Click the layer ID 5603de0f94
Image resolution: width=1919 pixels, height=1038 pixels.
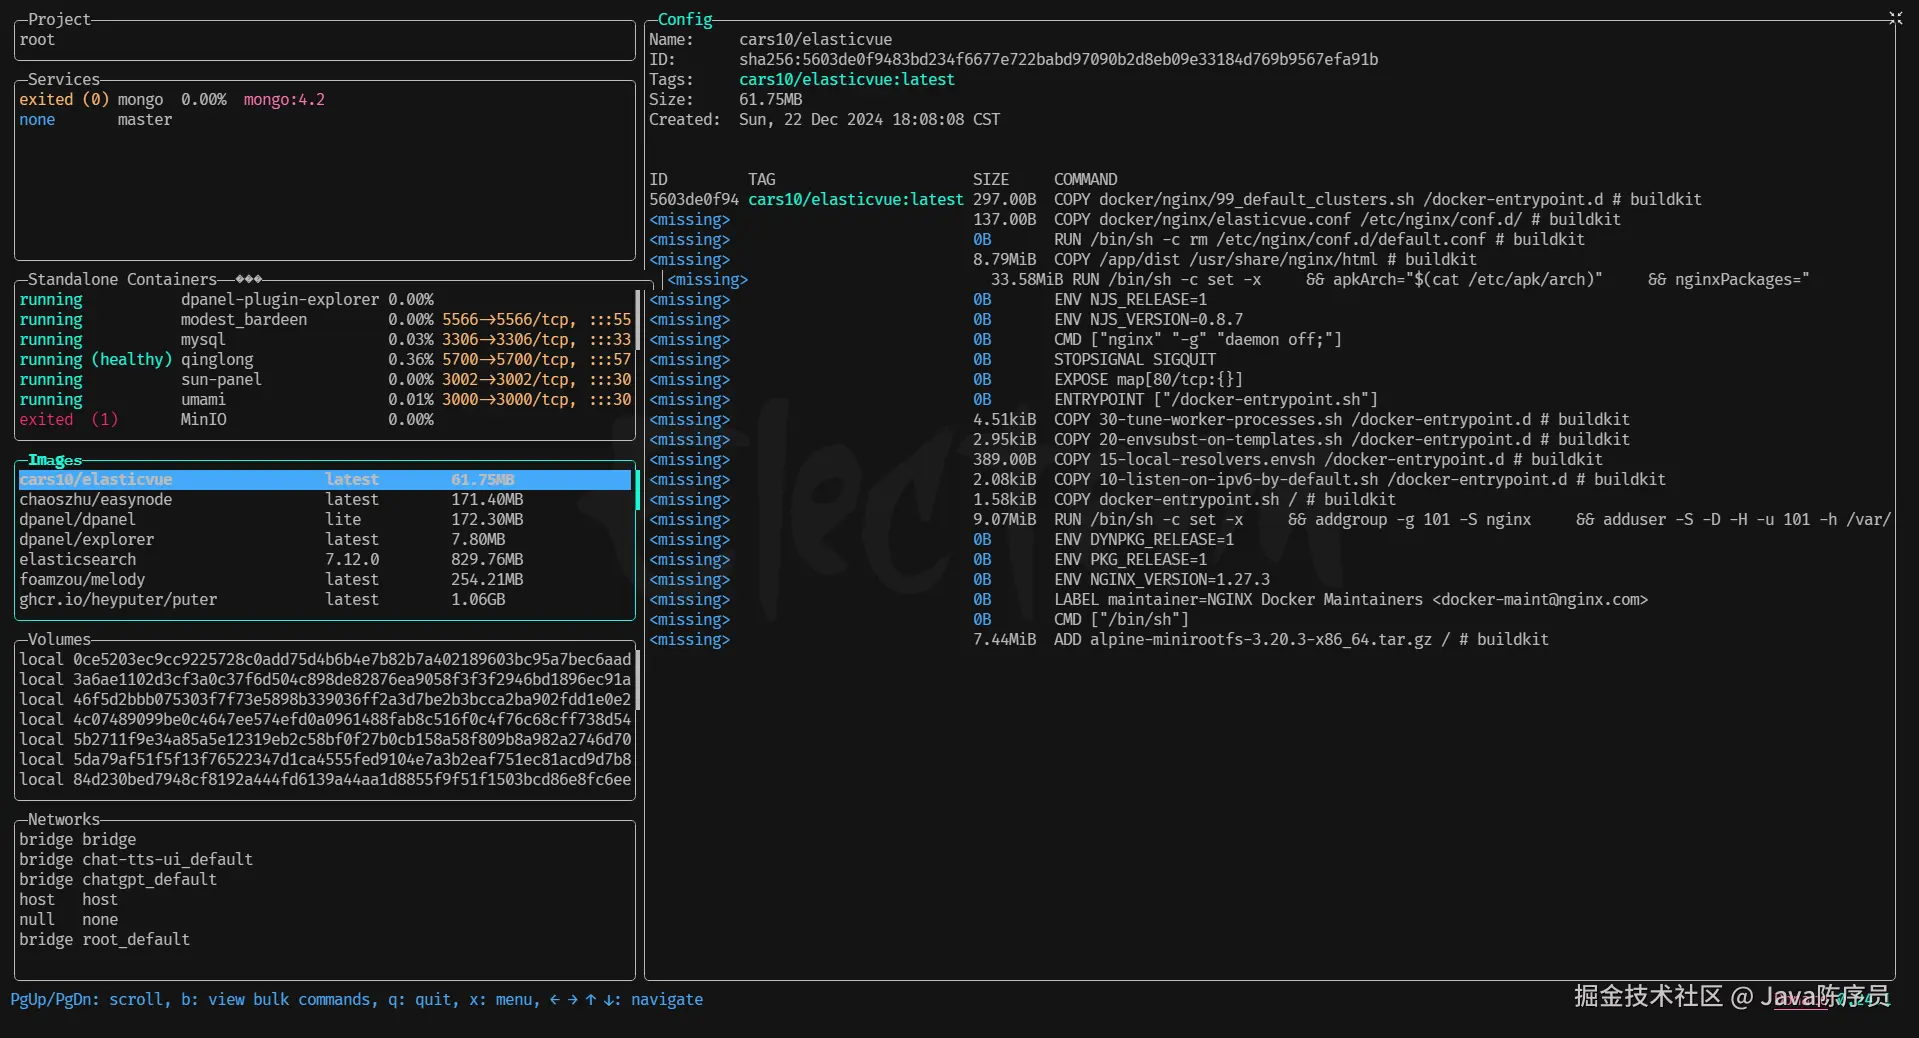coord(694,199)
